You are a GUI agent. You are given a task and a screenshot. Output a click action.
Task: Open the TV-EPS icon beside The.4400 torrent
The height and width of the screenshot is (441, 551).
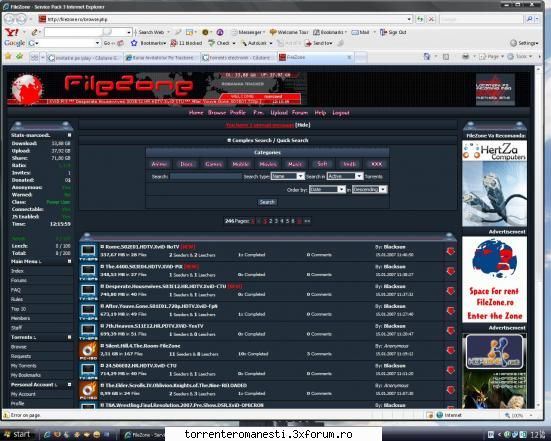click(x=88, y=271)
